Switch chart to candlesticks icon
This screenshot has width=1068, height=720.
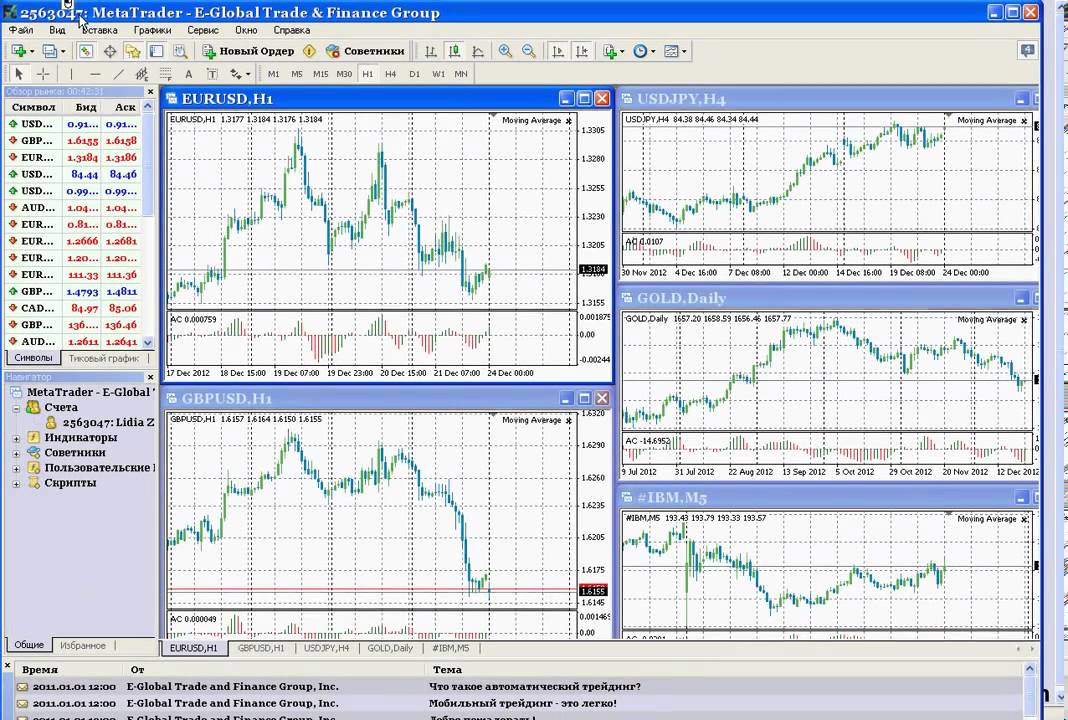[x=454, y=51]
